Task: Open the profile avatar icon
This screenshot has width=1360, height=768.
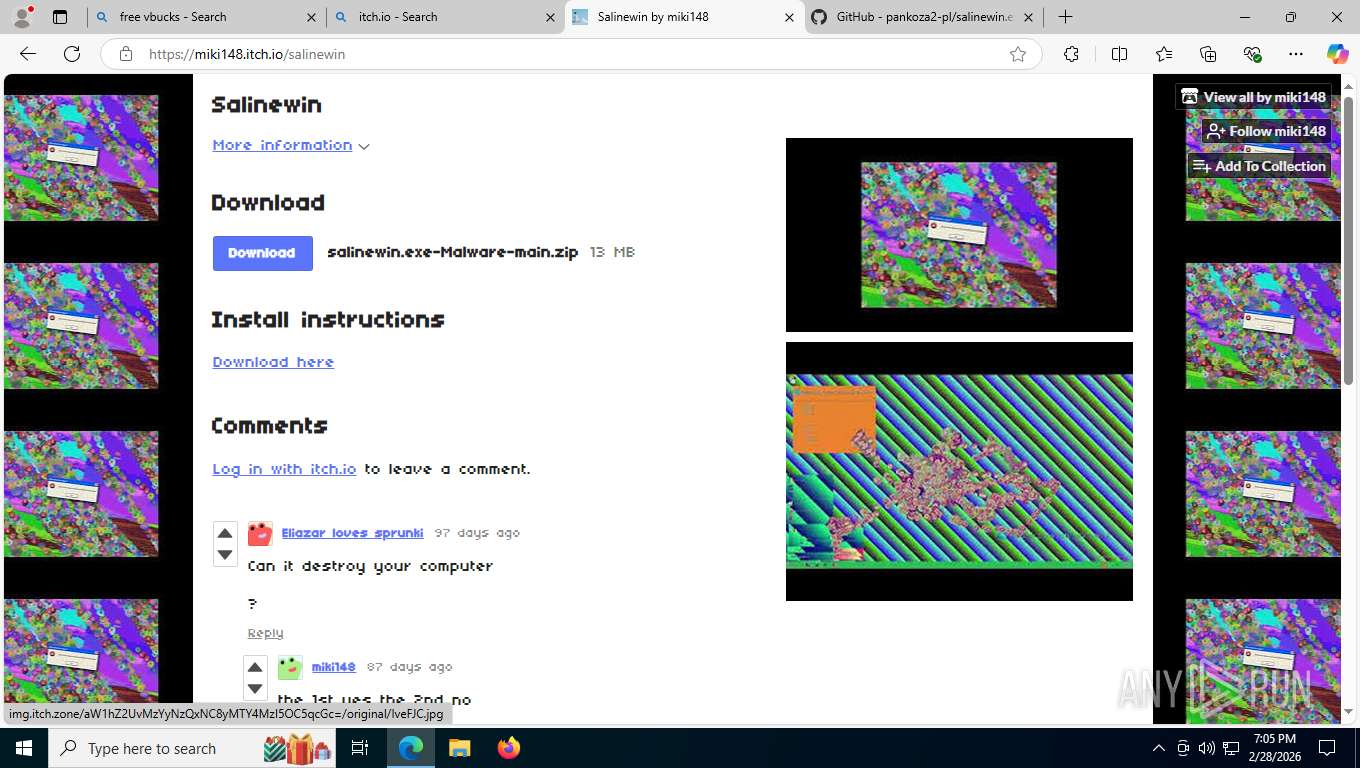Action: 22,17
